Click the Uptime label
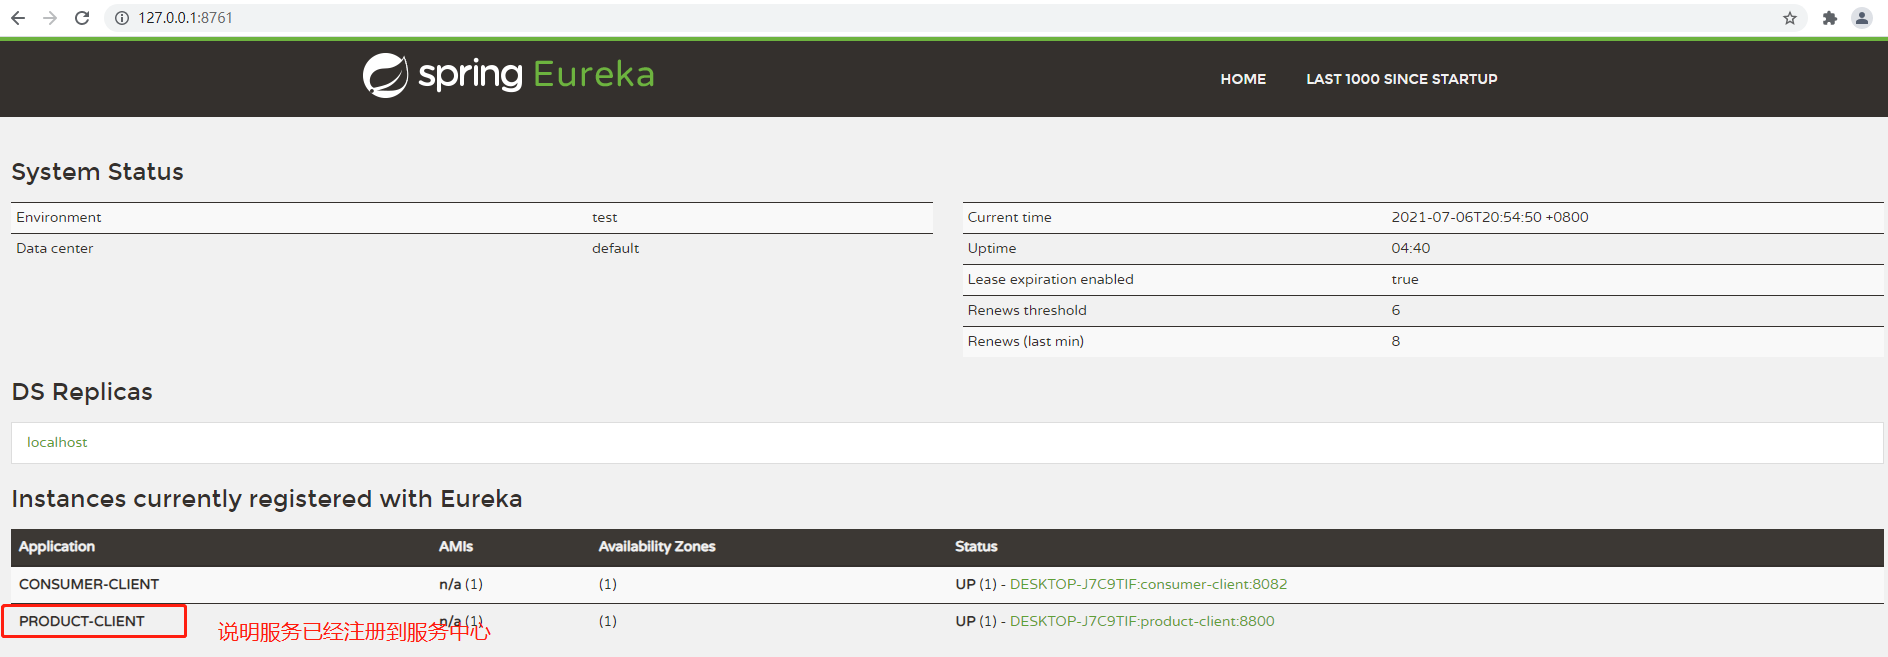The image size is (1888, 657). (x=992, y=248)
